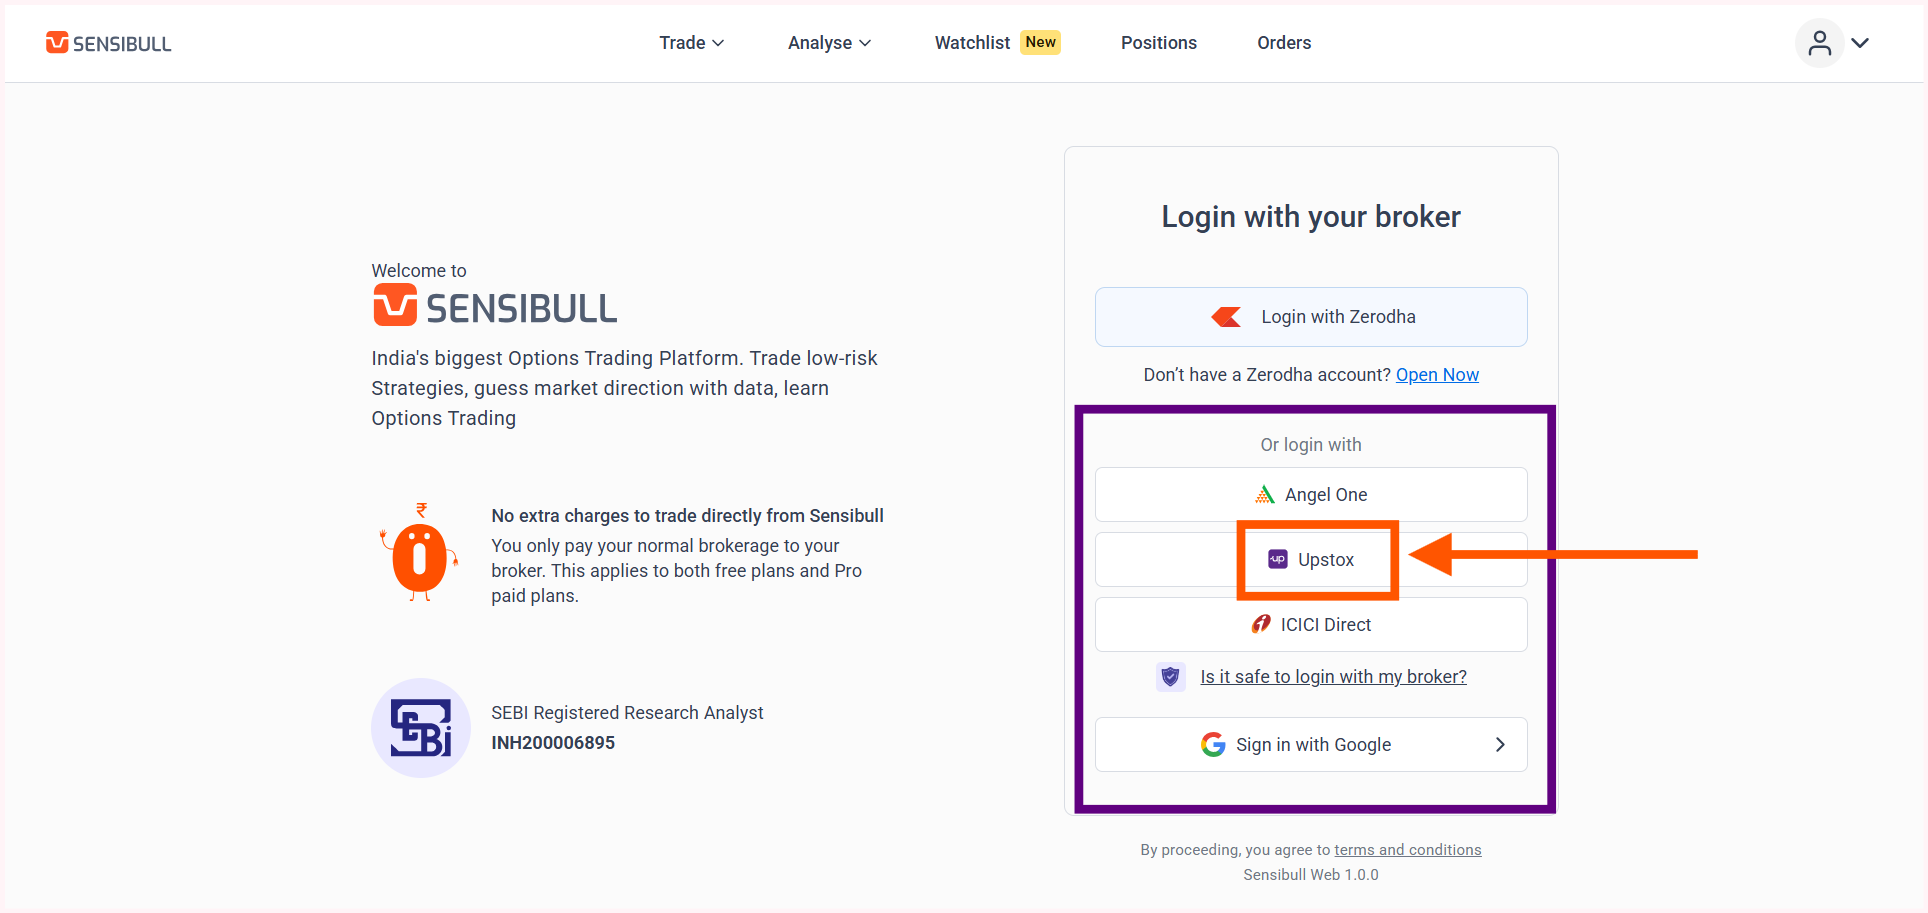The height and width of the screenshot is (913, 1928).
Task: Open the Positions page
Action: coord(1158,43)
